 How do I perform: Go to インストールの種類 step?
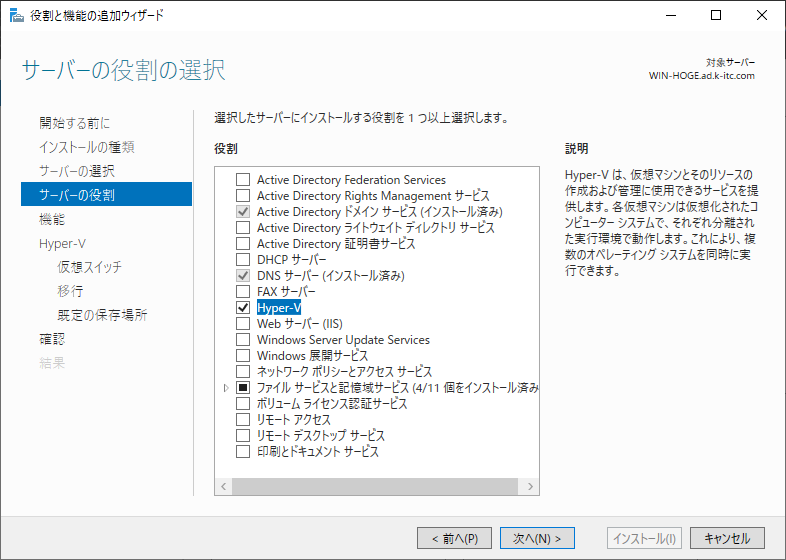coord(87,147)
